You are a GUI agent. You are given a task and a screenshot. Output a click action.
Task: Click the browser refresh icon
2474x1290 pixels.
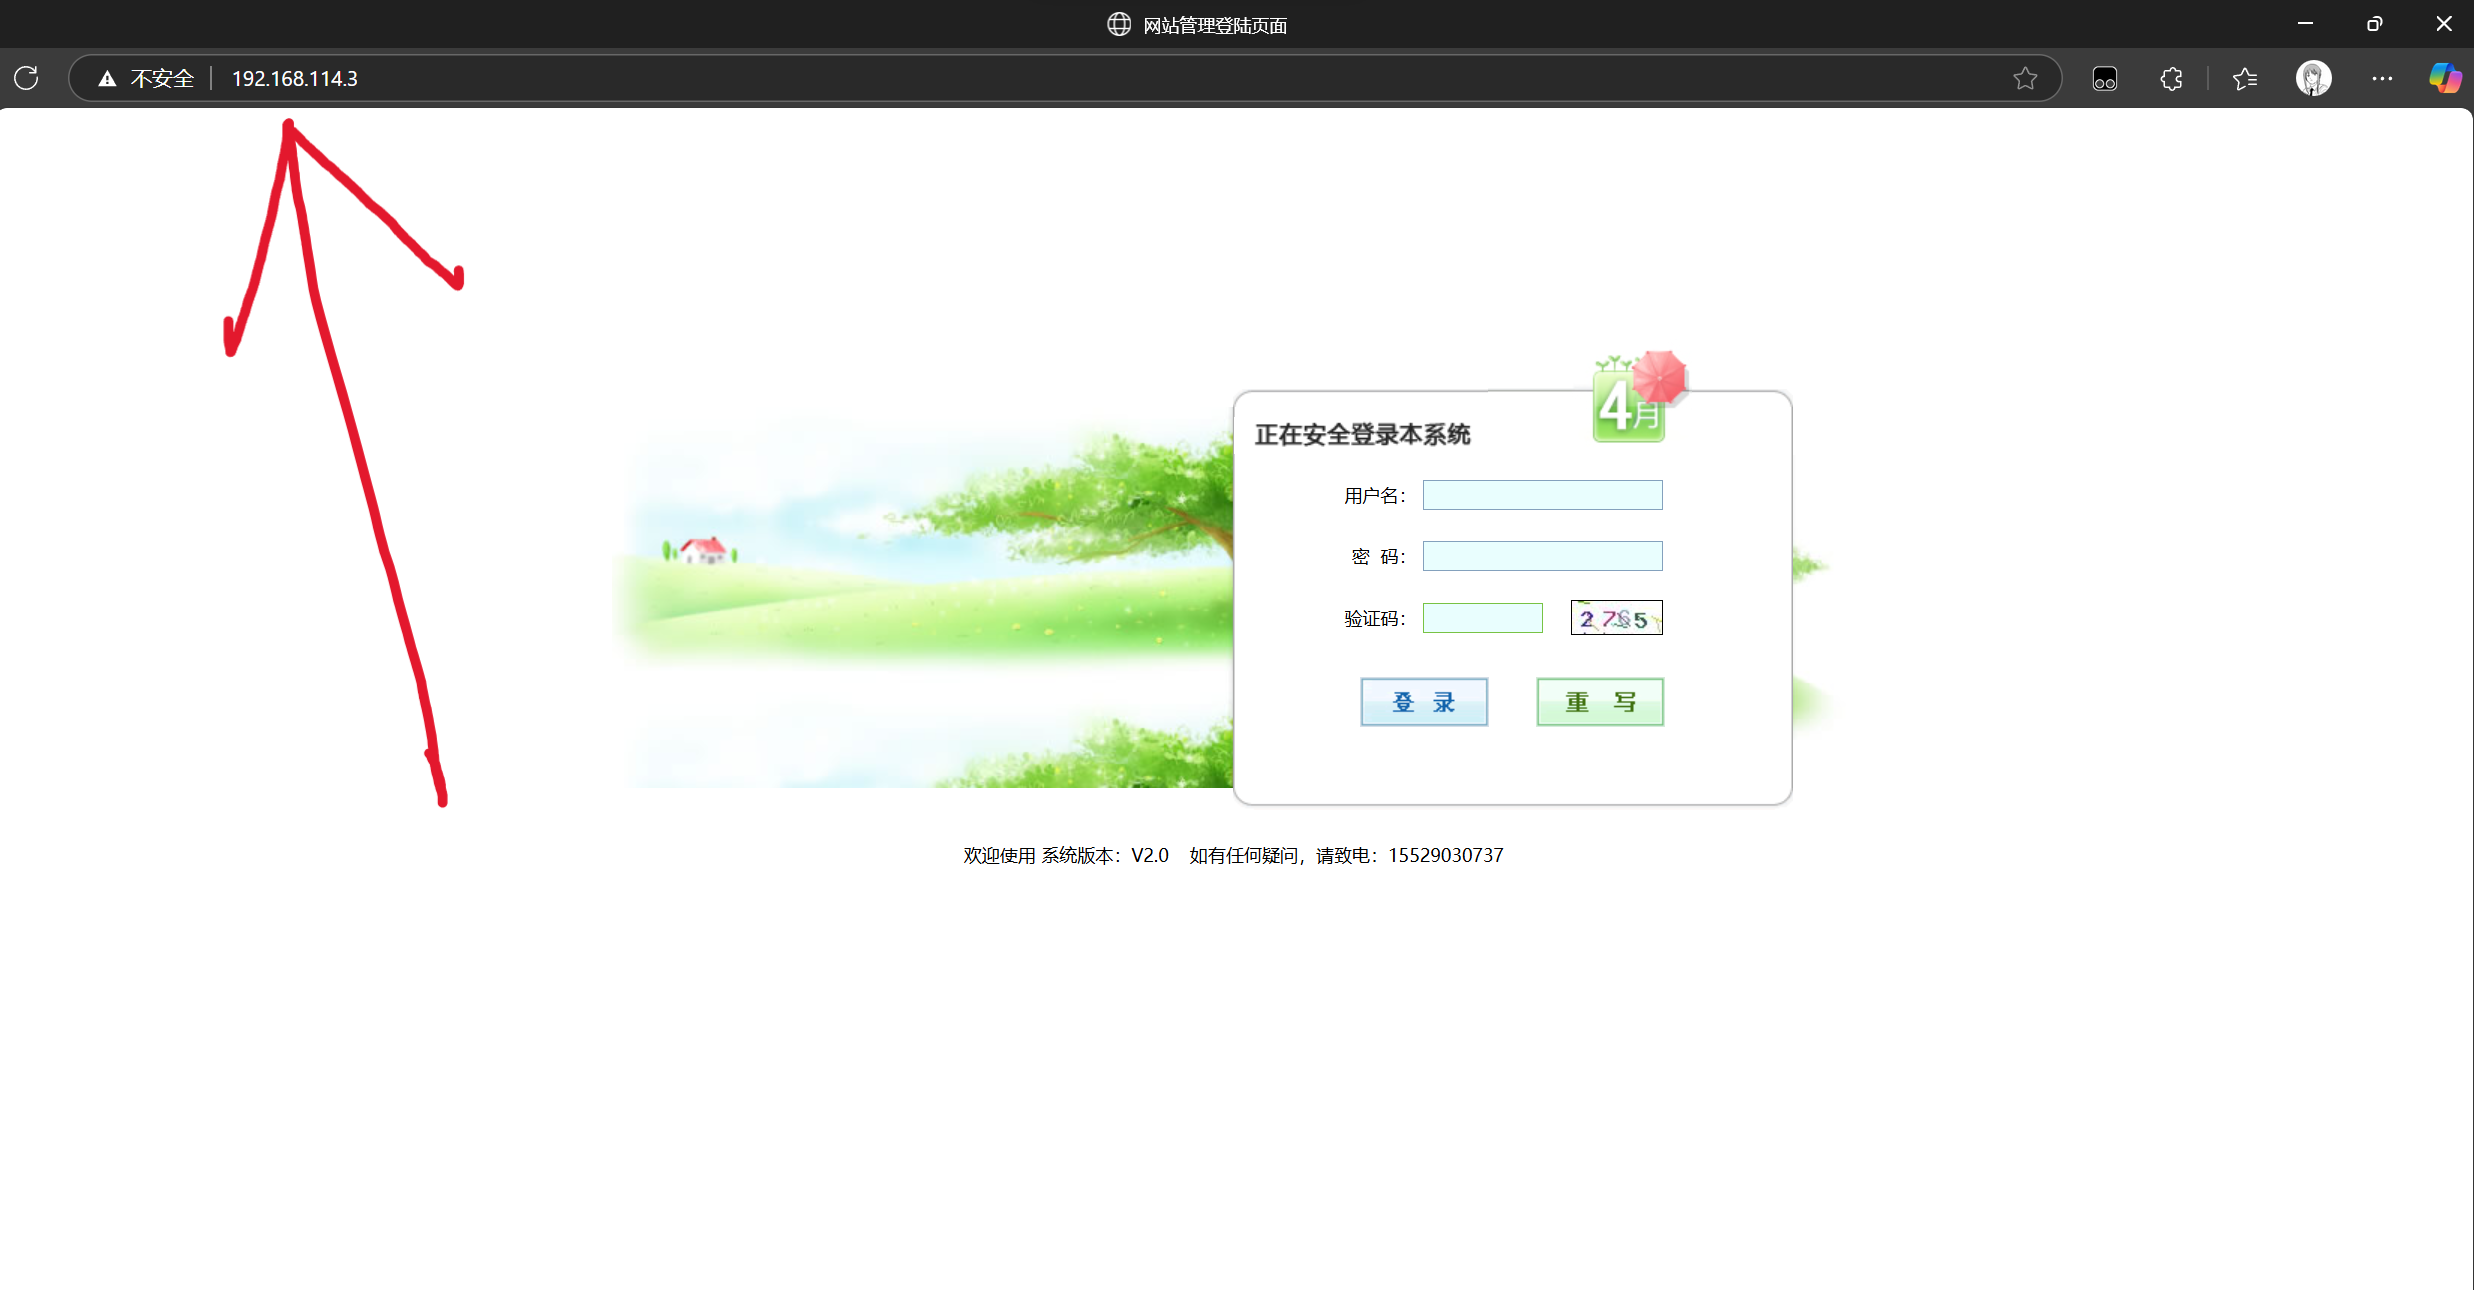27,78
